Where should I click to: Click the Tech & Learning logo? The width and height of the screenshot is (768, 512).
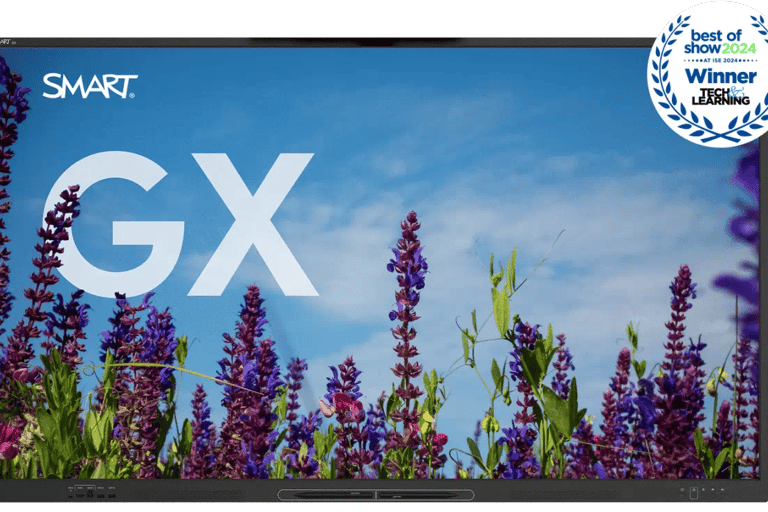720,96
